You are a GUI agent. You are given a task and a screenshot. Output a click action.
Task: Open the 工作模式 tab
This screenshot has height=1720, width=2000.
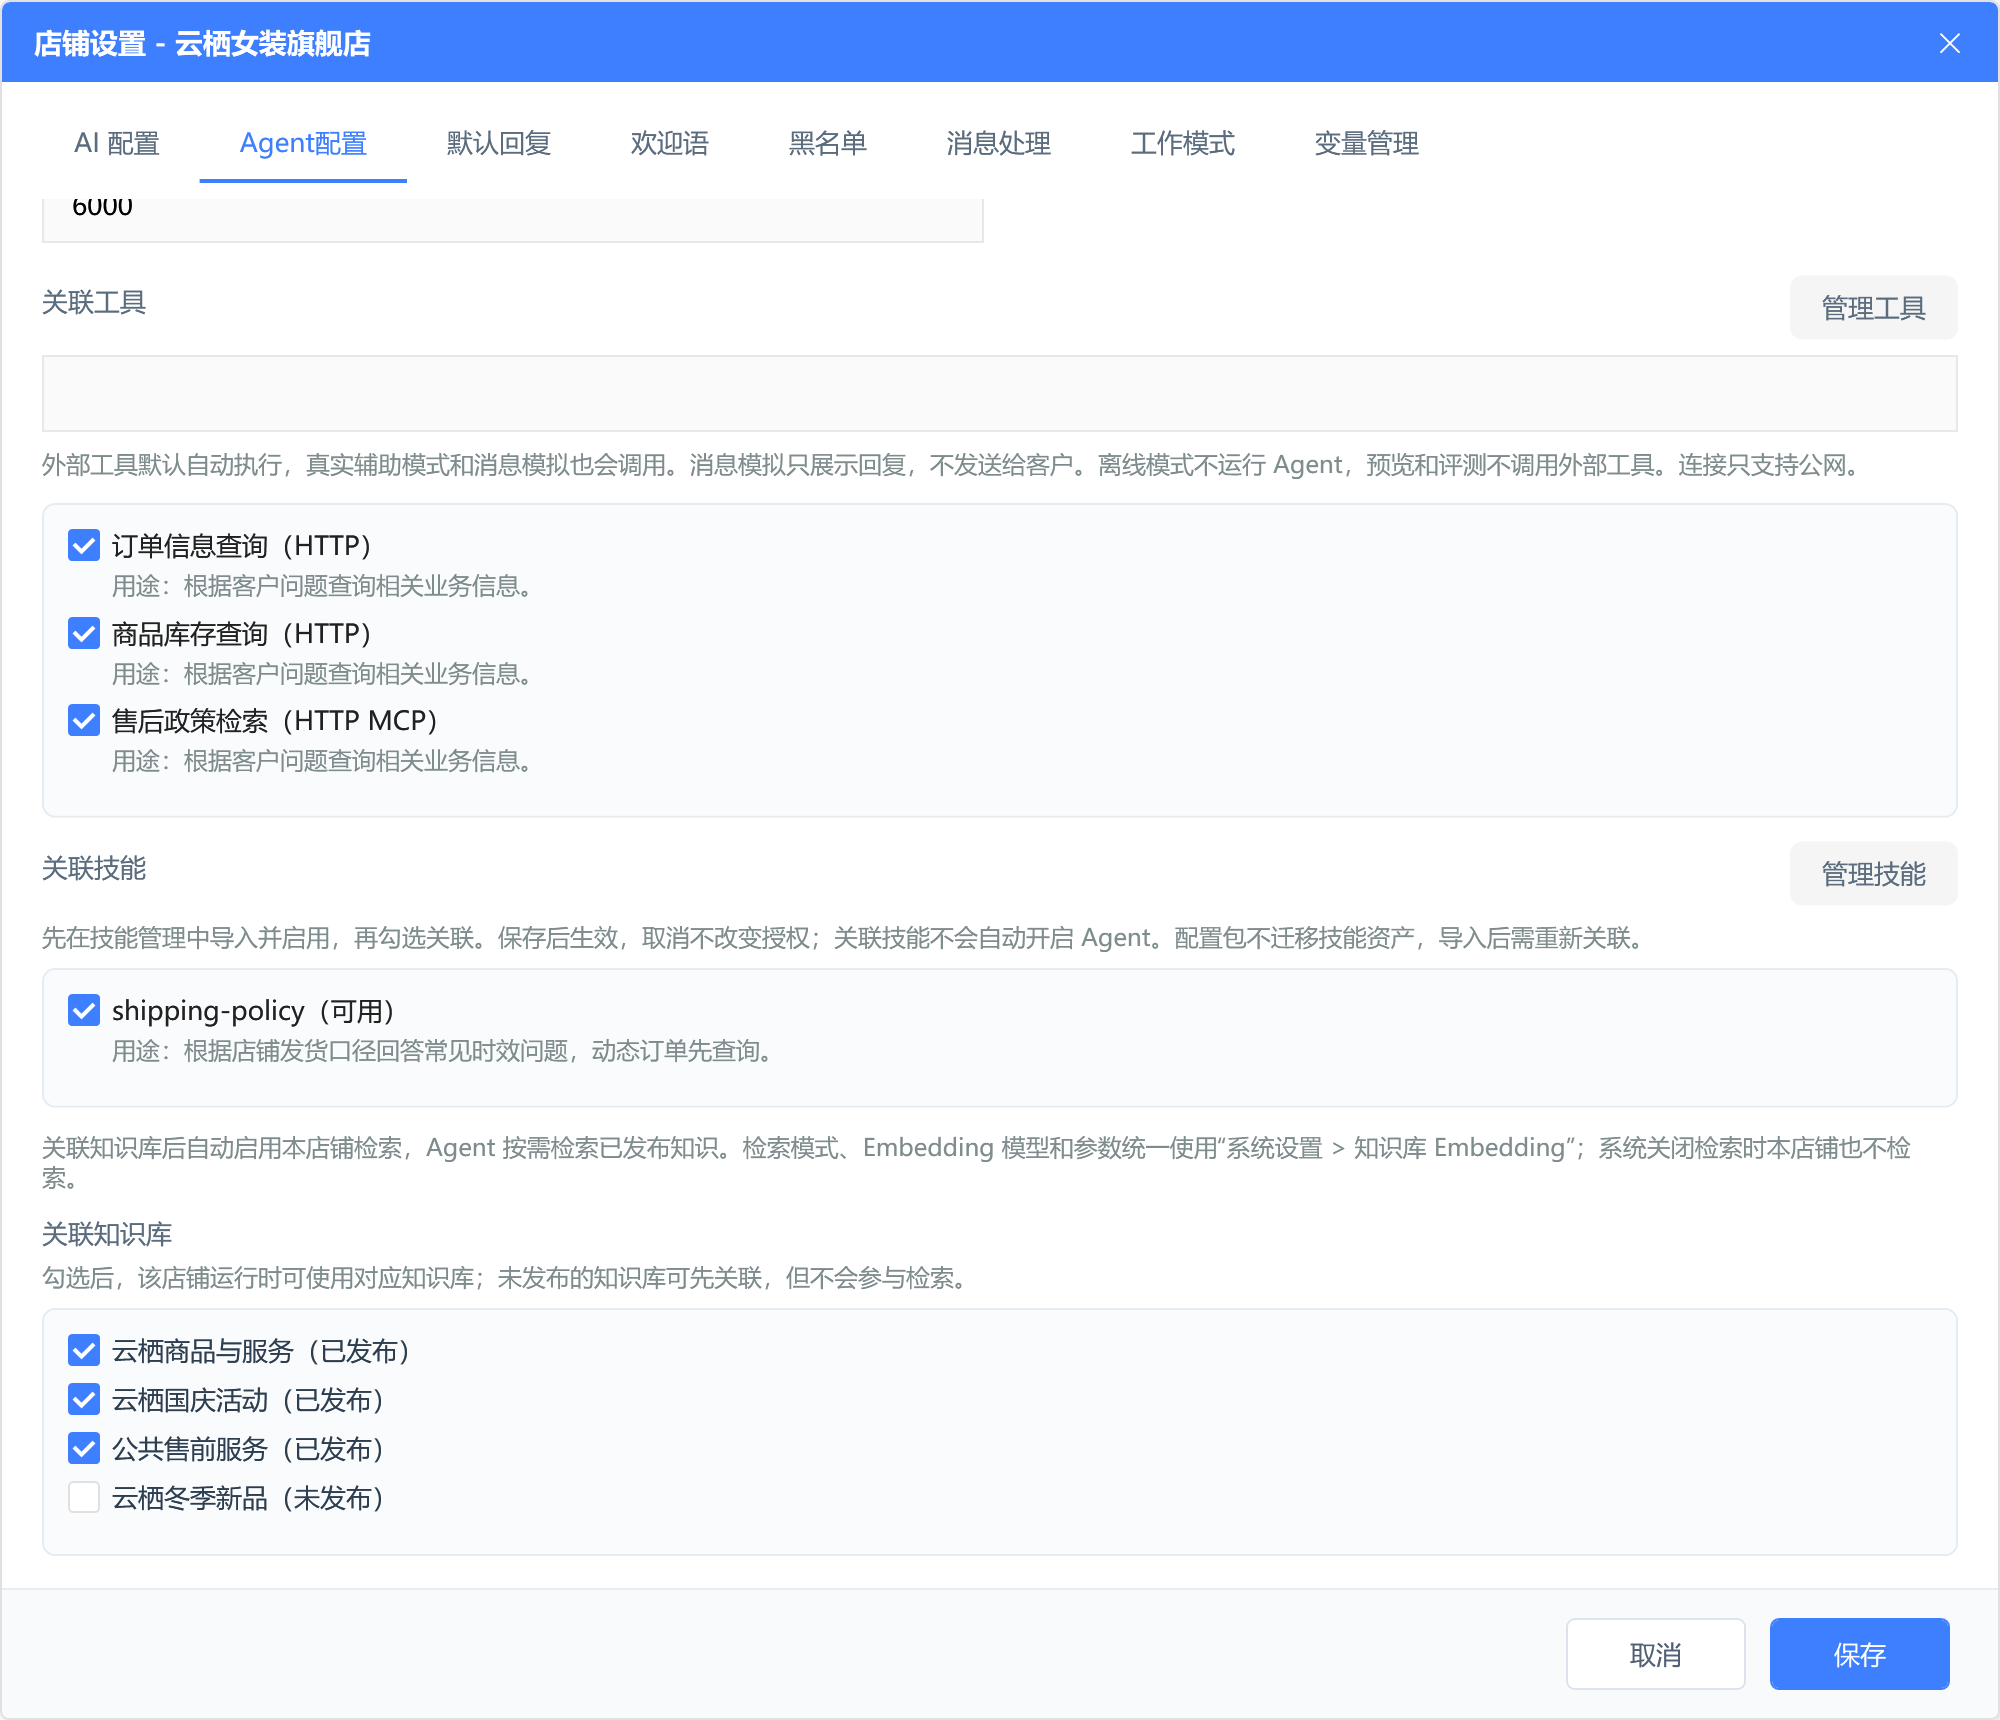pyautogui.click(x=1183, y=143)
